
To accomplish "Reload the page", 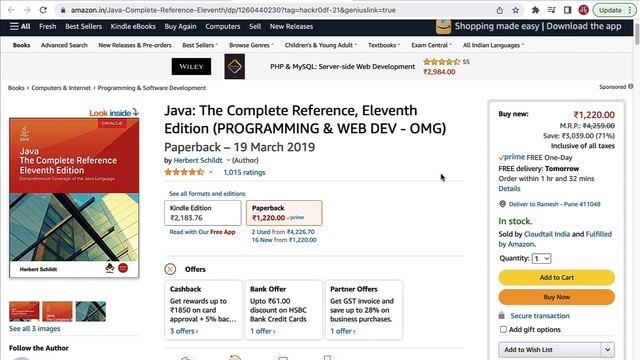I will tap(43, 10).
